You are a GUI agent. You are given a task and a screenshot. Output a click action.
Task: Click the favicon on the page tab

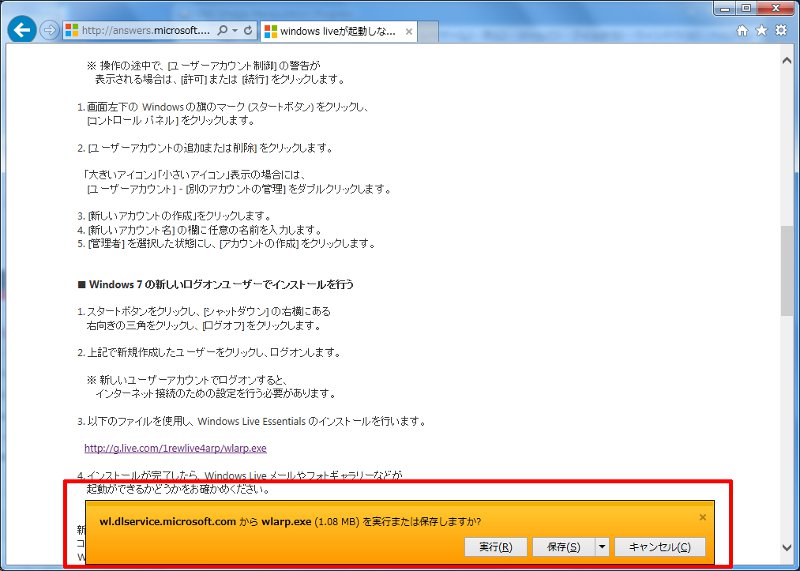(271, 32)
